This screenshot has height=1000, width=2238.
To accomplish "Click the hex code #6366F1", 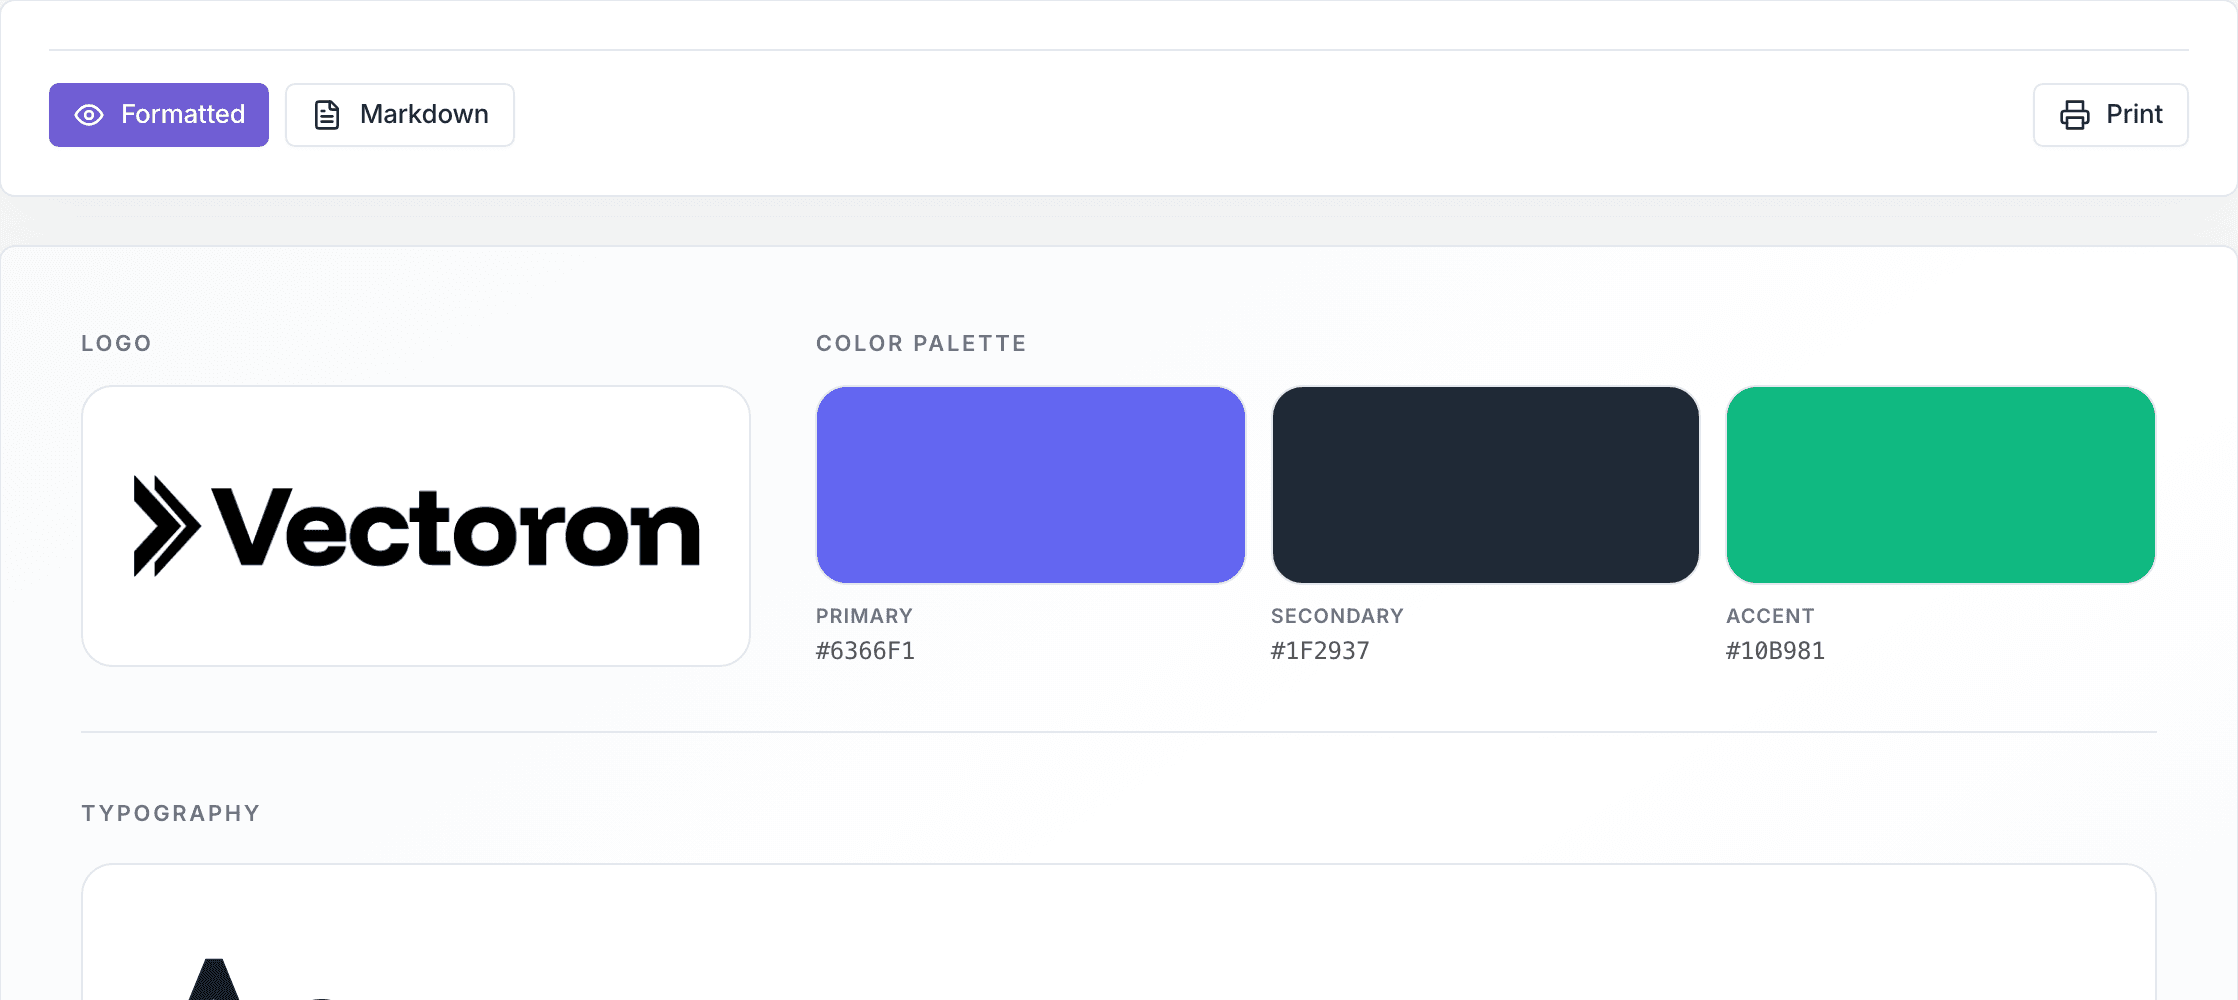I will 866,650.
